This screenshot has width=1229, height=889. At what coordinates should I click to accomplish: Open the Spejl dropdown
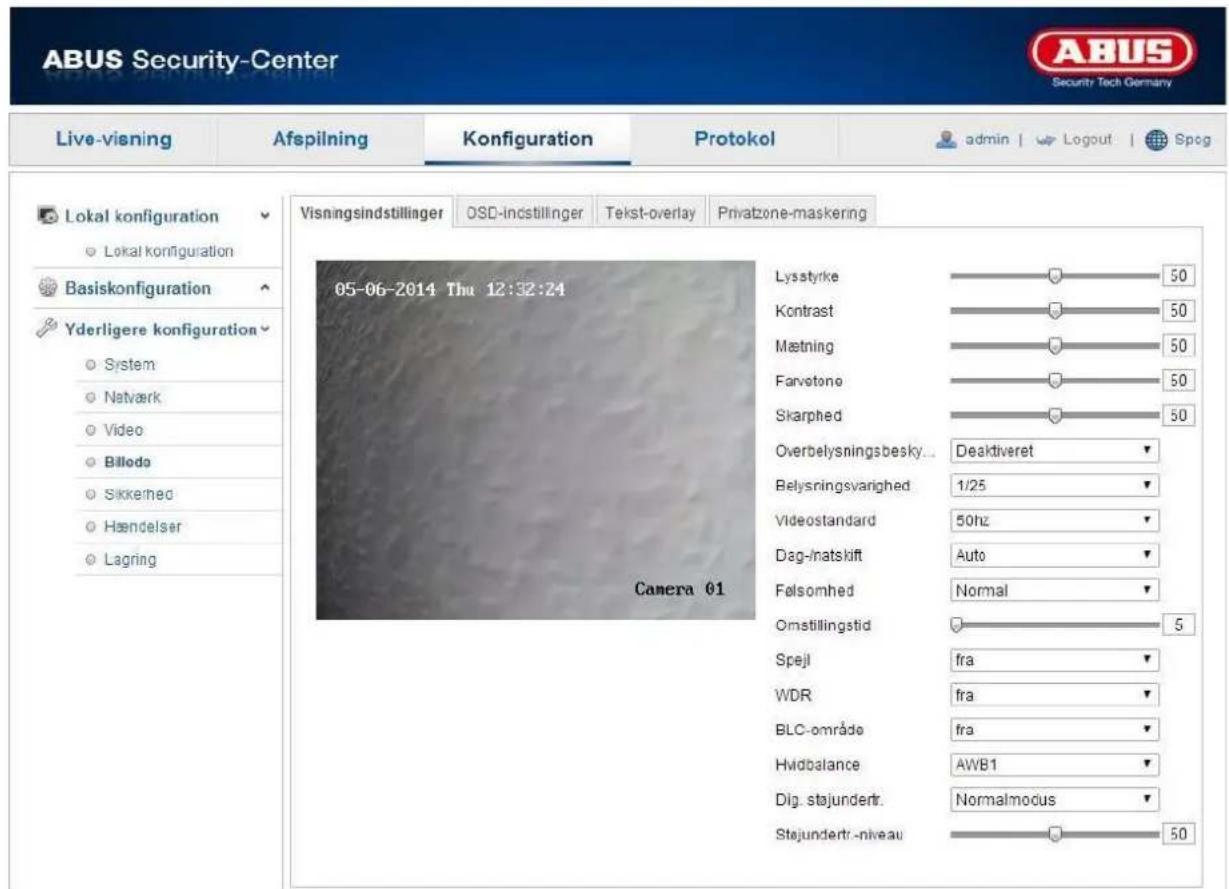click(1053, 660)
